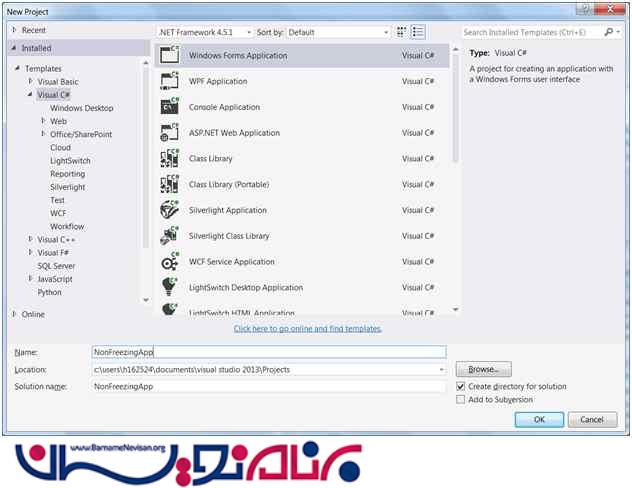
Task: Click the search magnifier icon
Action: pyautogui.click(x=609, y=32)
